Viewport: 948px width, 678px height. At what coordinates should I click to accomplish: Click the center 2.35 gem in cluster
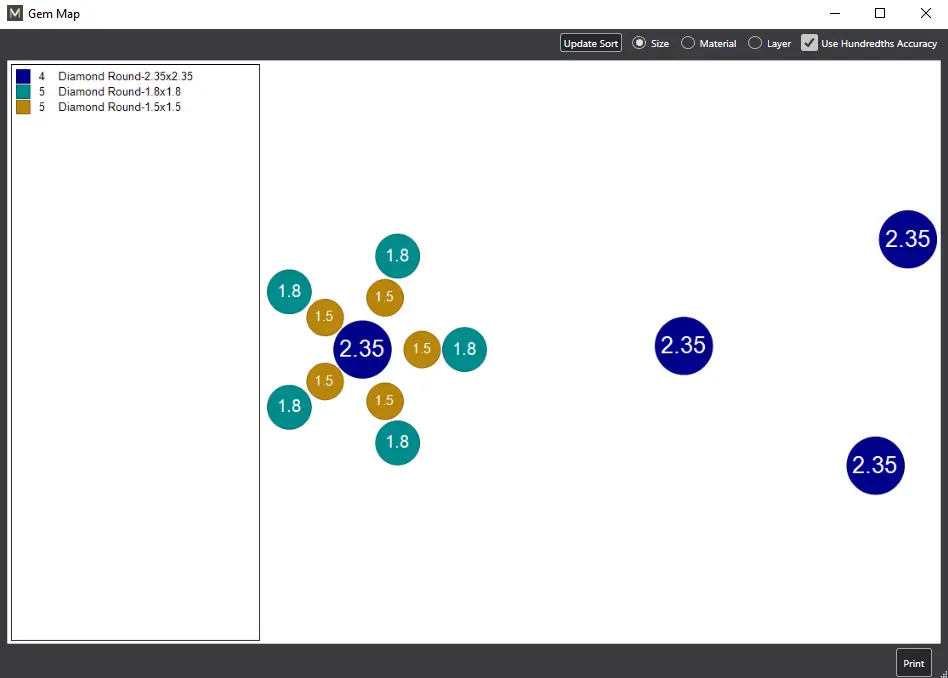362,349
